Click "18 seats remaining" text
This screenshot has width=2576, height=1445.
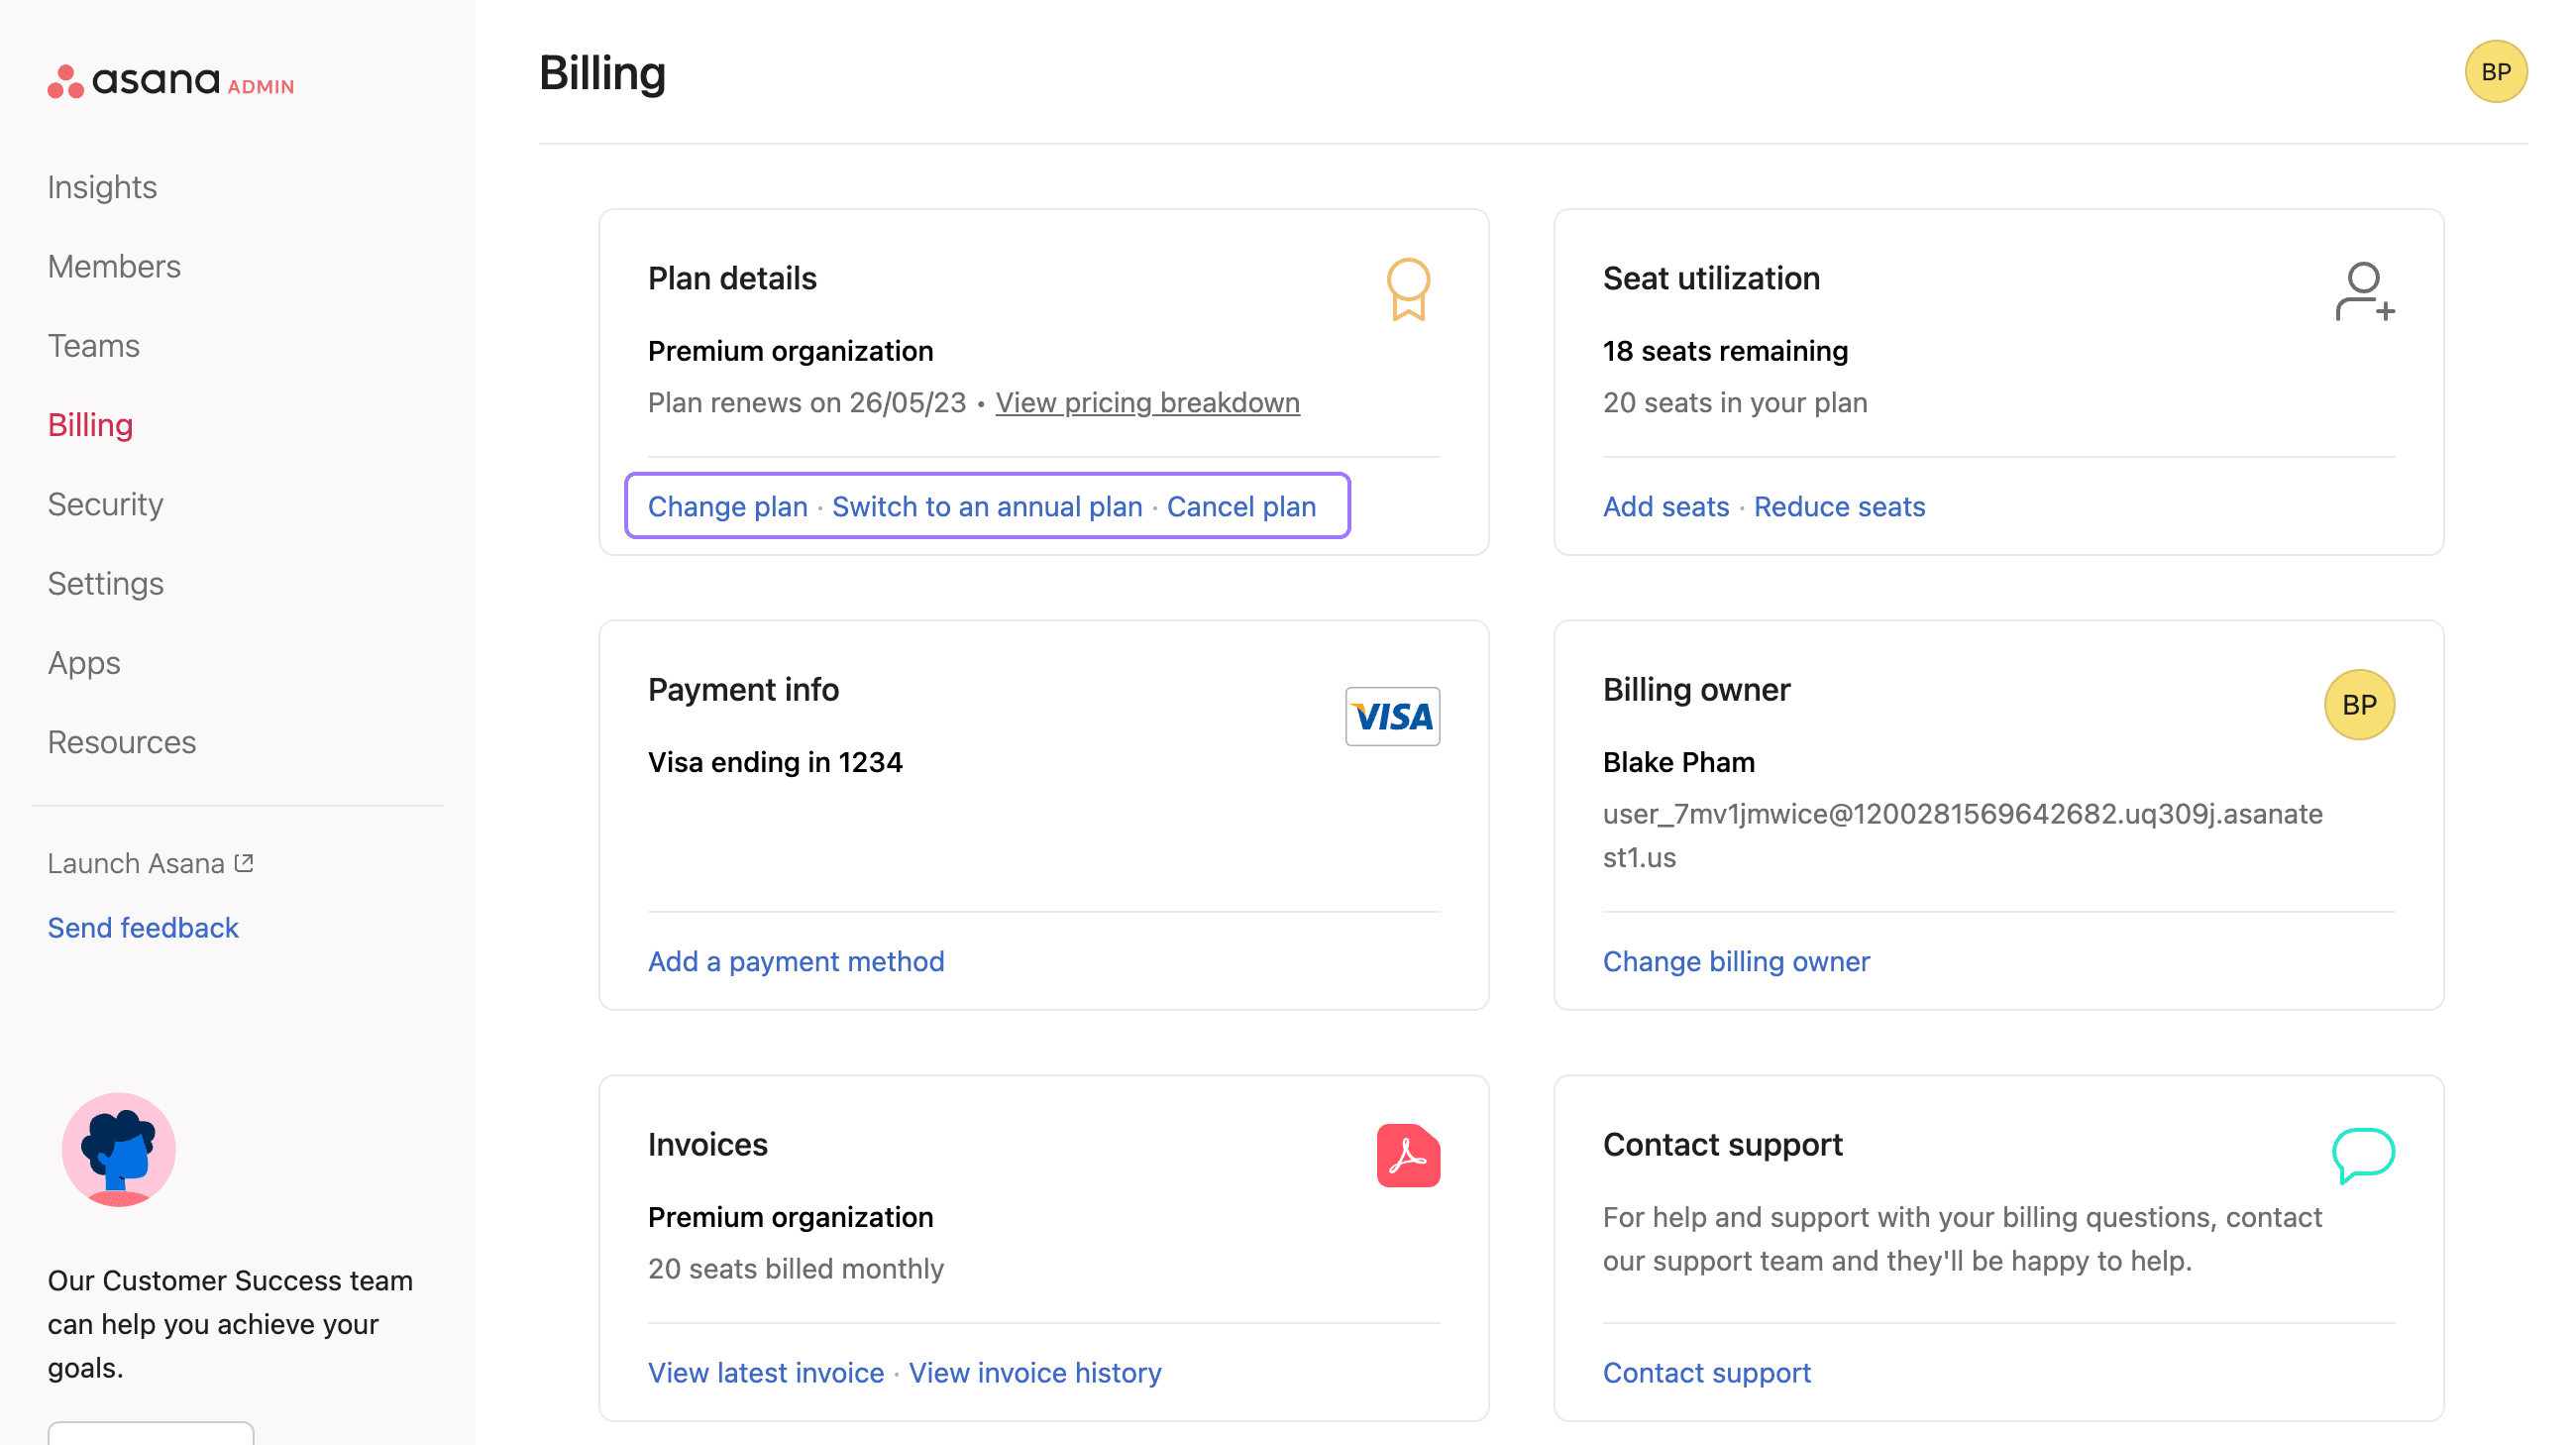coord(1724,351)
